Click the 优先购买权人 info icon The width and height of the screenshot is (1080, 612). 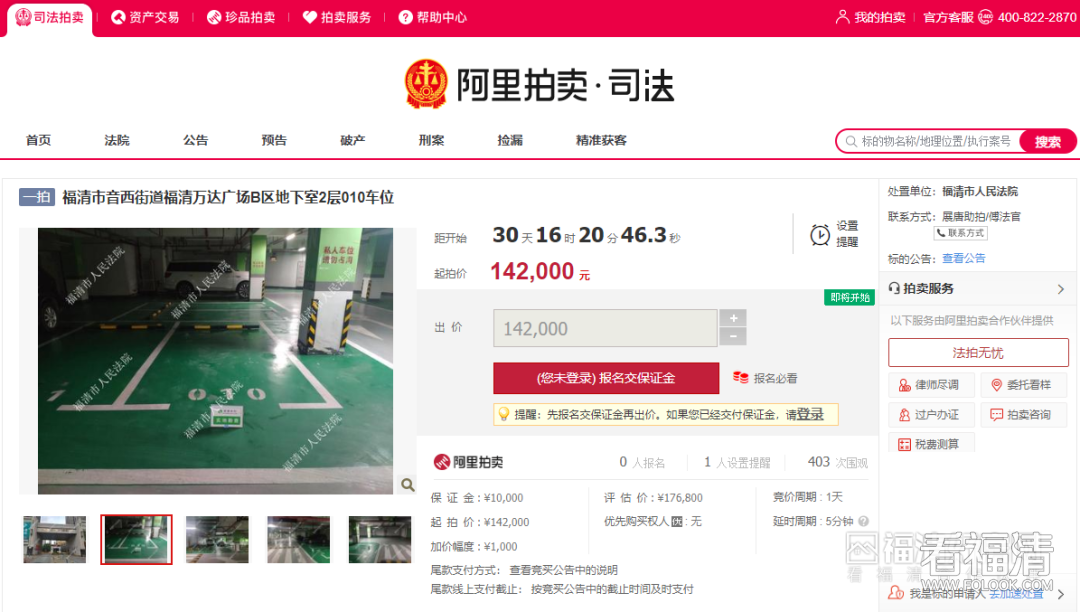point(676,521)
